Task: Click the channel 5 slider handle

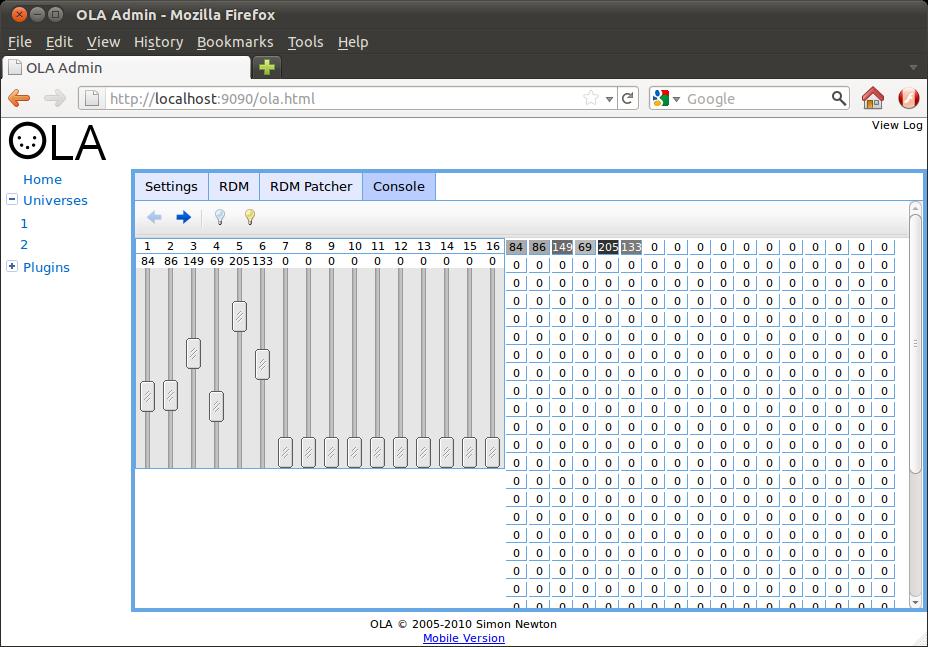Action: pyautogui.click(x=239, y=316)
